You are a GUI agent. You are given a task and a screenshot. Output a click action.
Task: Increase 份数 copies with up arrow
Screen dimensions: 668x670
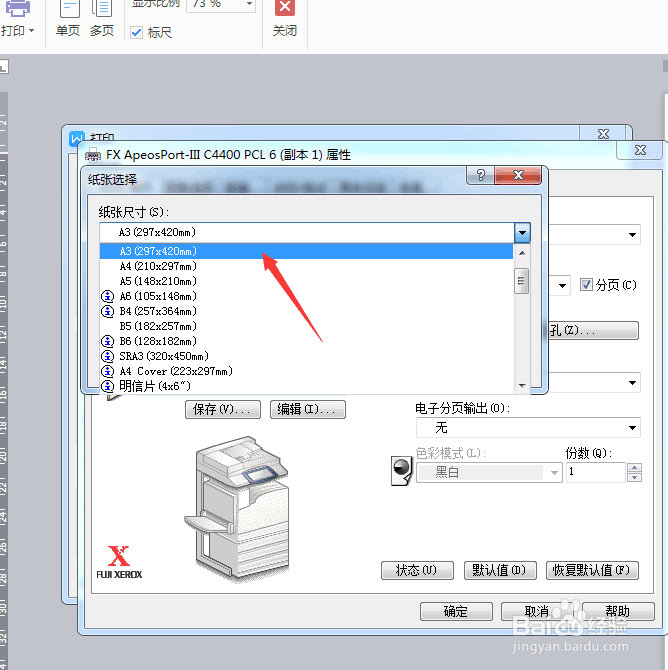pos(634,467)
